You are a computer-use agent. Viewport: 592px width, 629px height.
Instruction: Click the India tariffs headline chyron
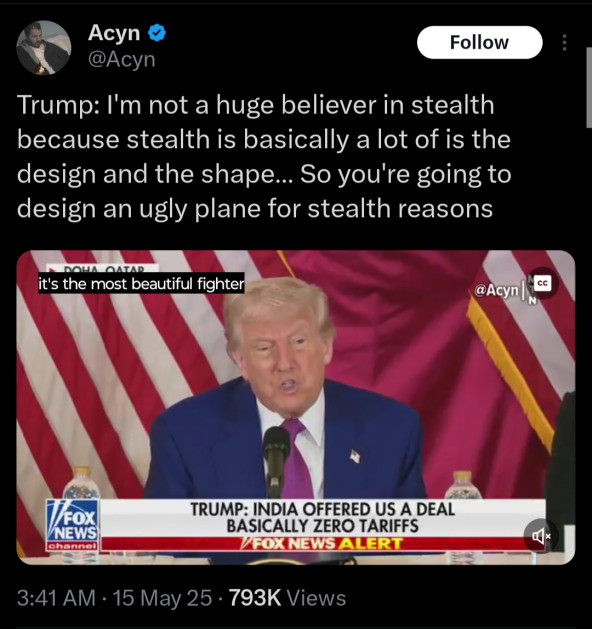(x=323, y=517)
